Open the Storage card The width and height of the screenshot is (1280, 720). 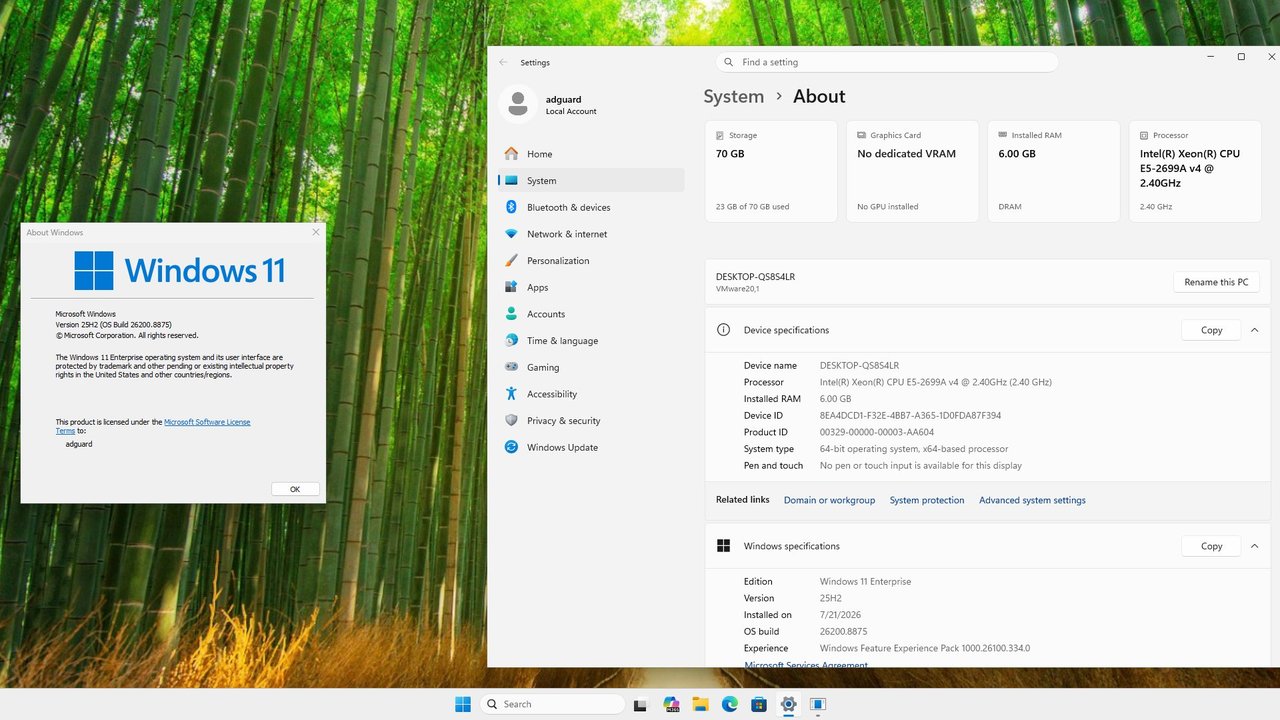771,171
